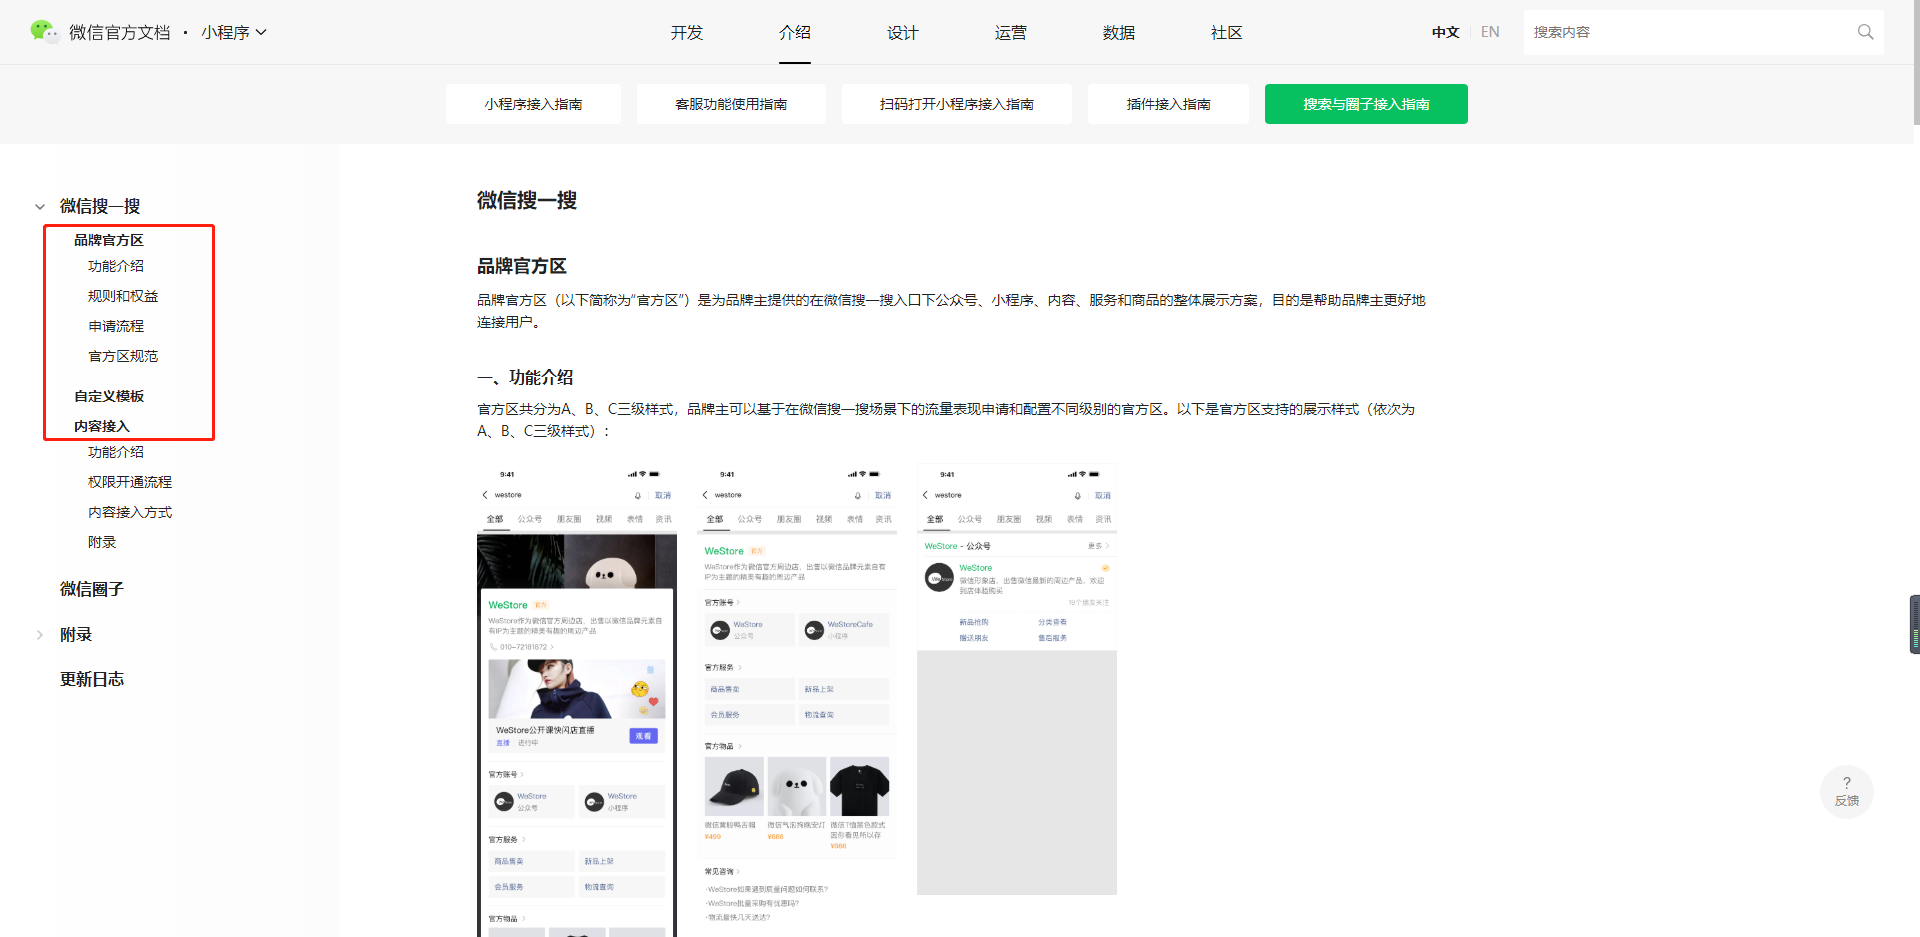Go to 内容接入方式 in sidebar

pyautogui.click(x=130, y=512)
